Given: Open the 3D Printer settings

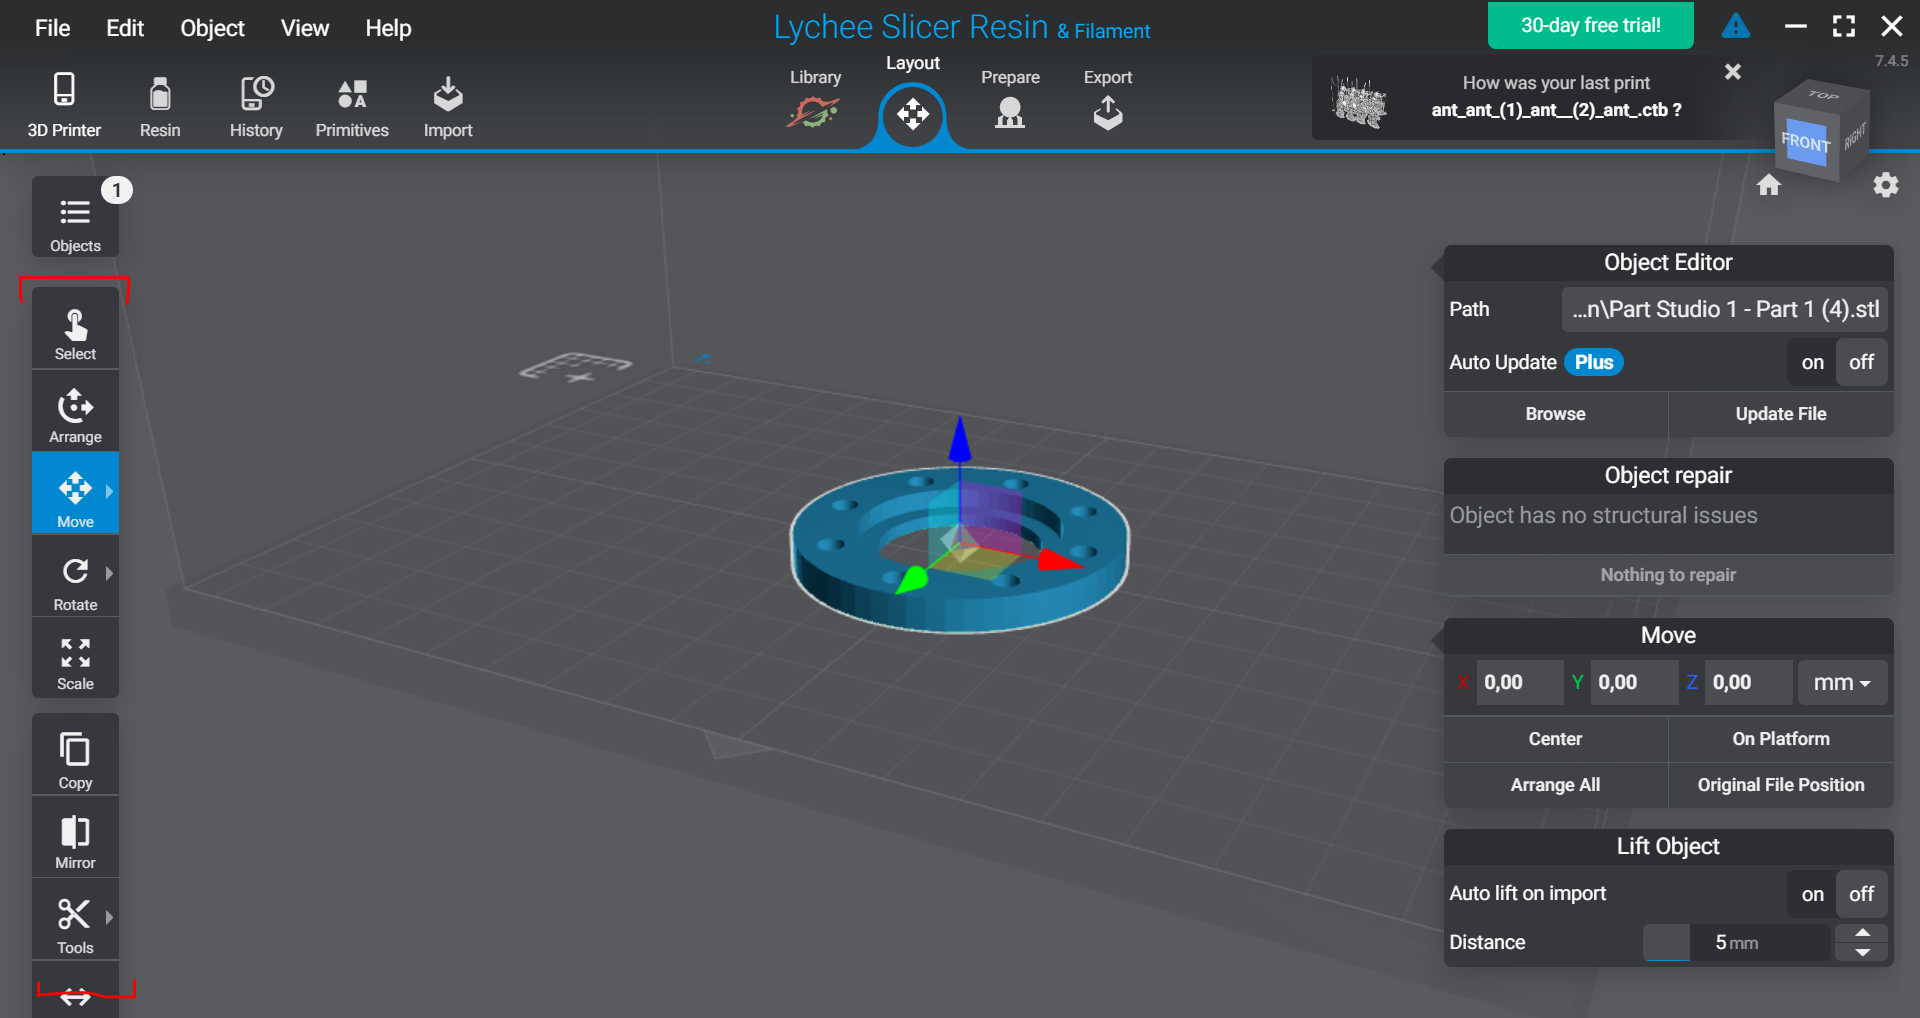Looking at the screenshot, I should [x=64, y=104].
